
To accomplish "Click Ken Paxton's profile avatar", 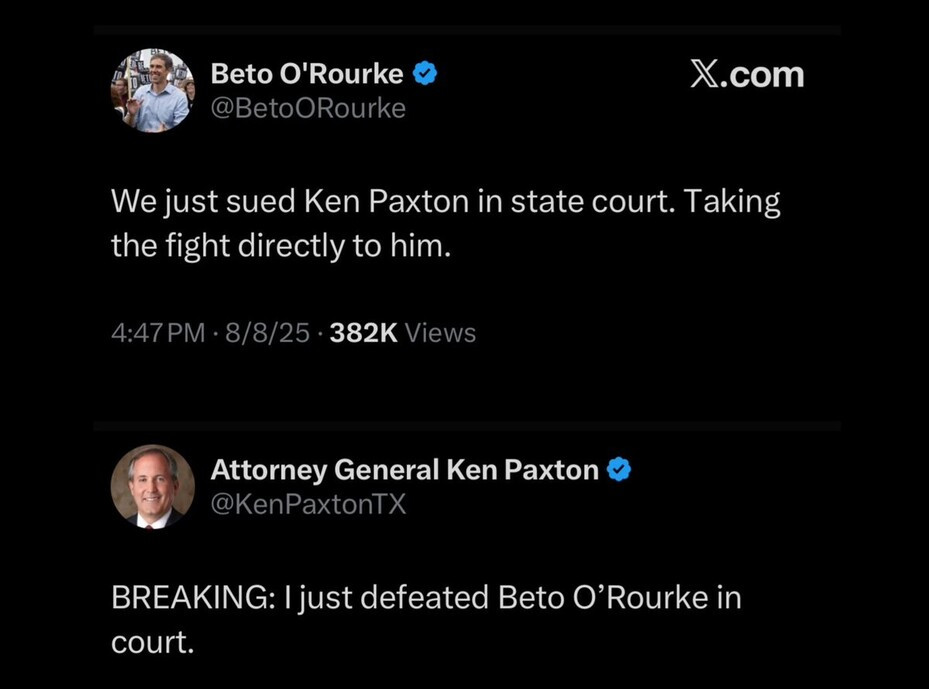I will coord(152,486).
